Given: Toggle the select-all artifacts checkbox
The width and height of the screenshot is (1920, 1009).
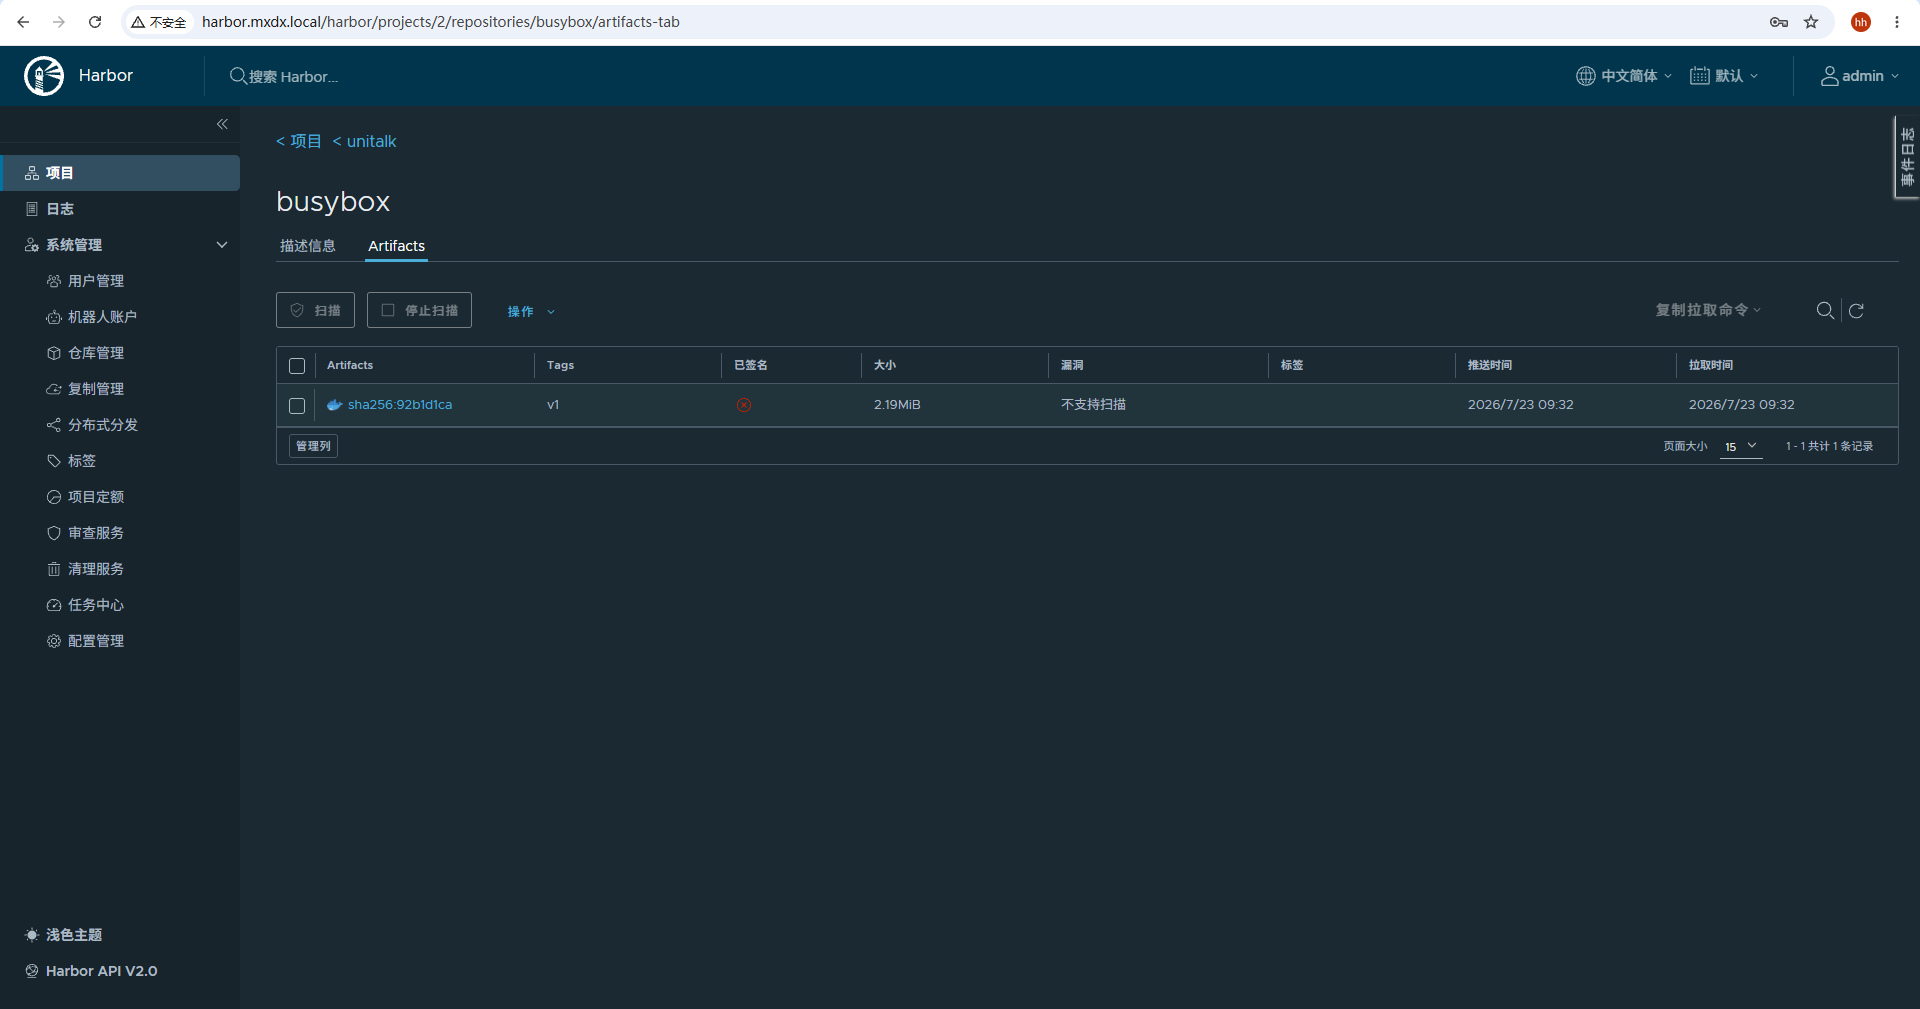Looking at the screenshot, I should [297, 366].
